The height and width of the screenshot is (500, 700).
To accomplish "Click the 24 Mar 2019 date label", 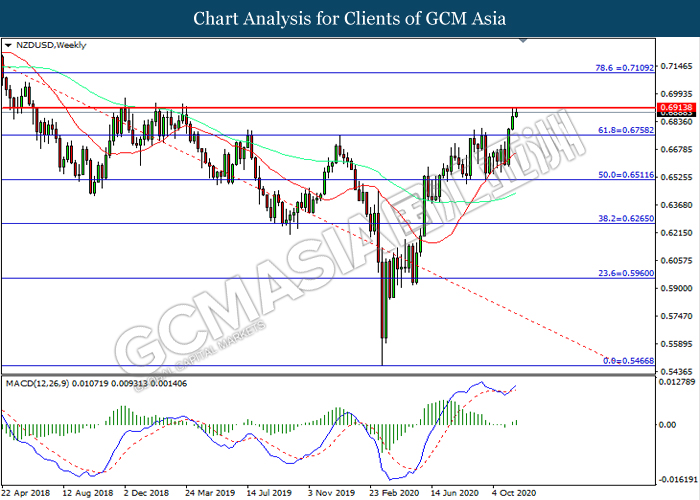I will click(x=210, y=493).
